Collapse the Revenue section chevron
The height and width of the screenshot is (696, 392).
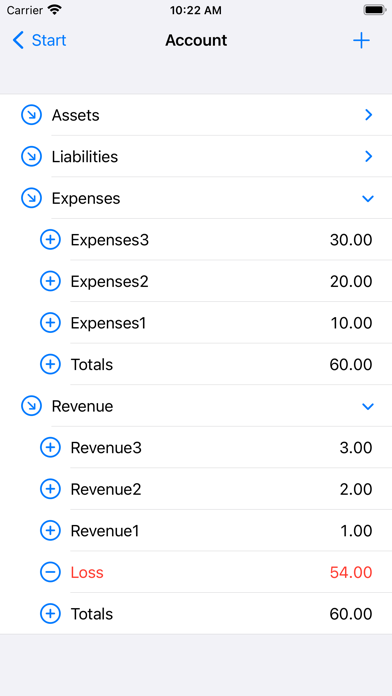tap(368, 407)
